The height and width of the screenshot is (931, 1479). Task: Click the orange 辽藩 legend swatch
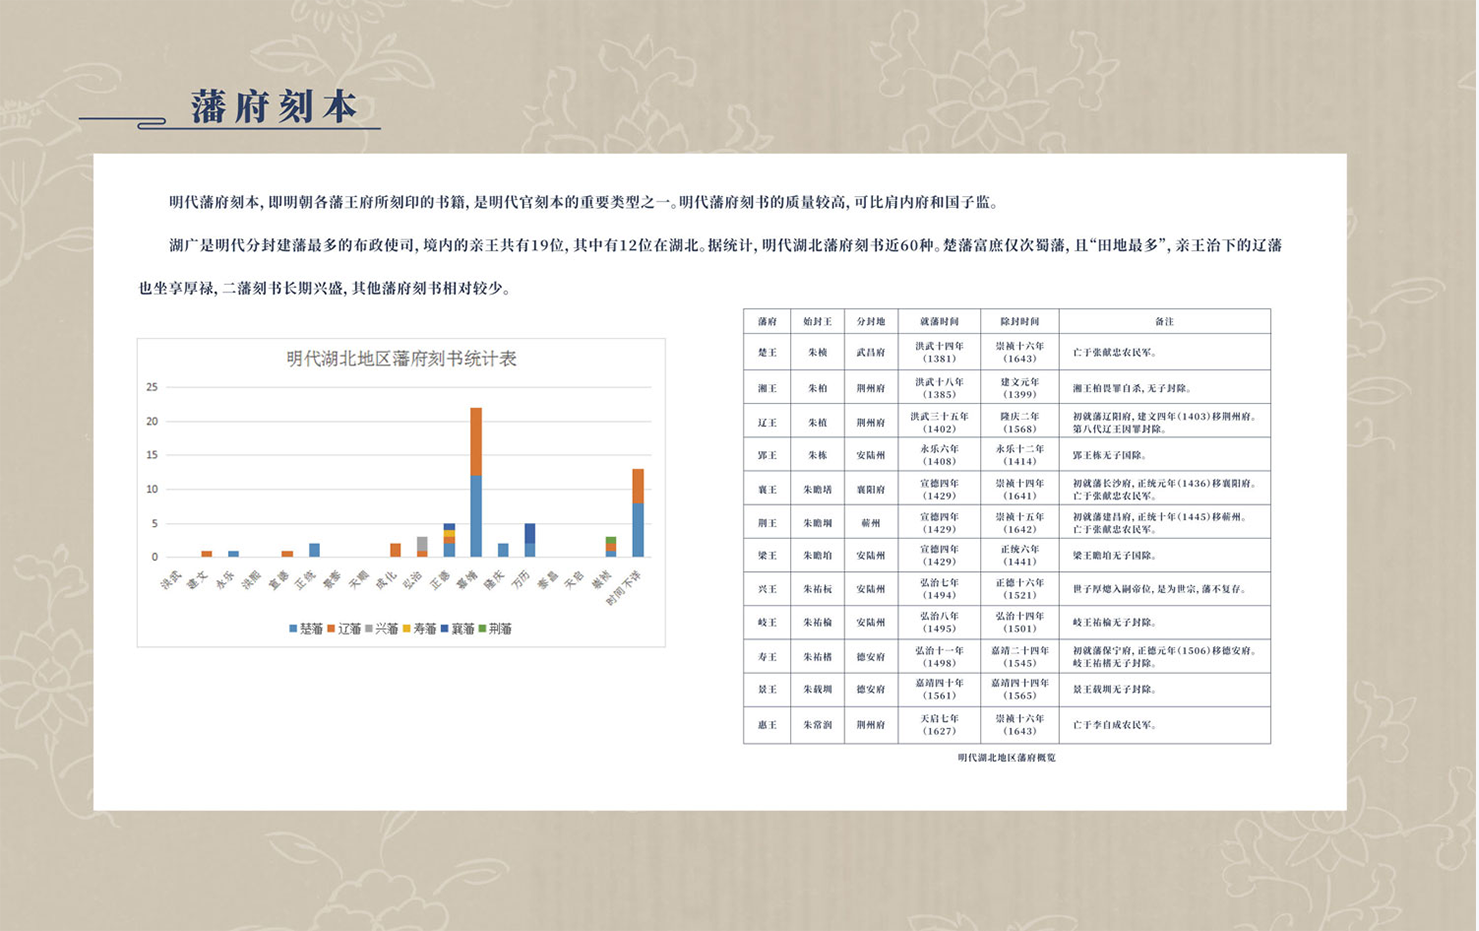[x=331, y=629]
